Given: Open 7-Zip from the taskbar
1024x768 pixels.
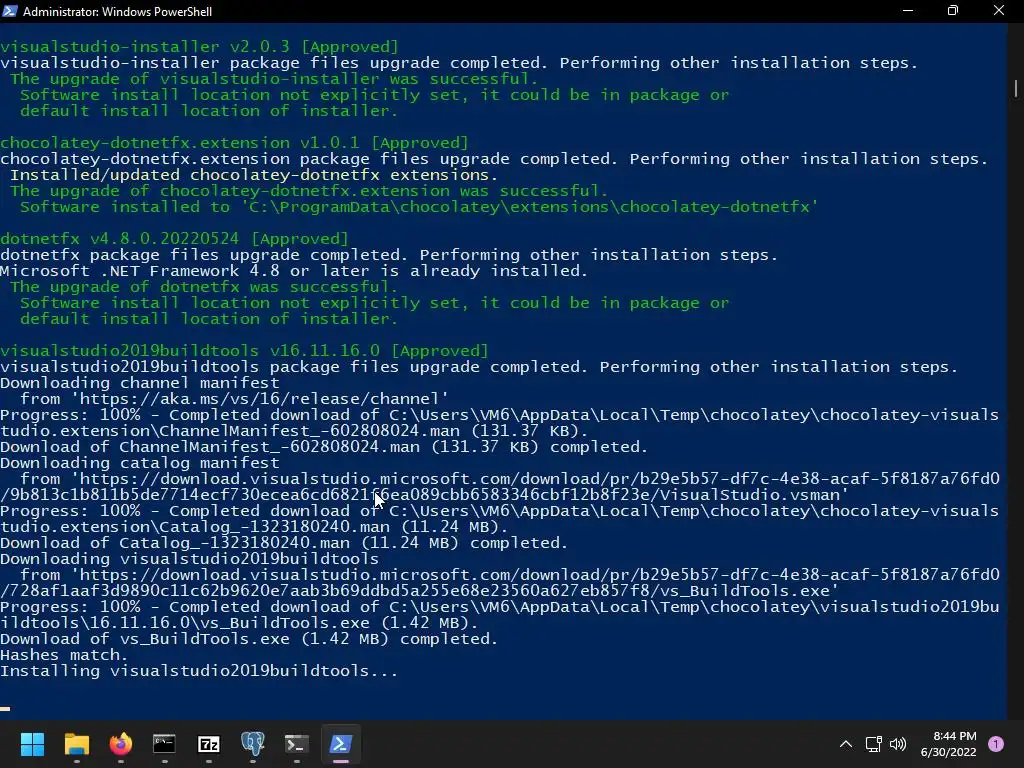Looking at the screenshot, I should pyautogui.click(x=208, y=744).
